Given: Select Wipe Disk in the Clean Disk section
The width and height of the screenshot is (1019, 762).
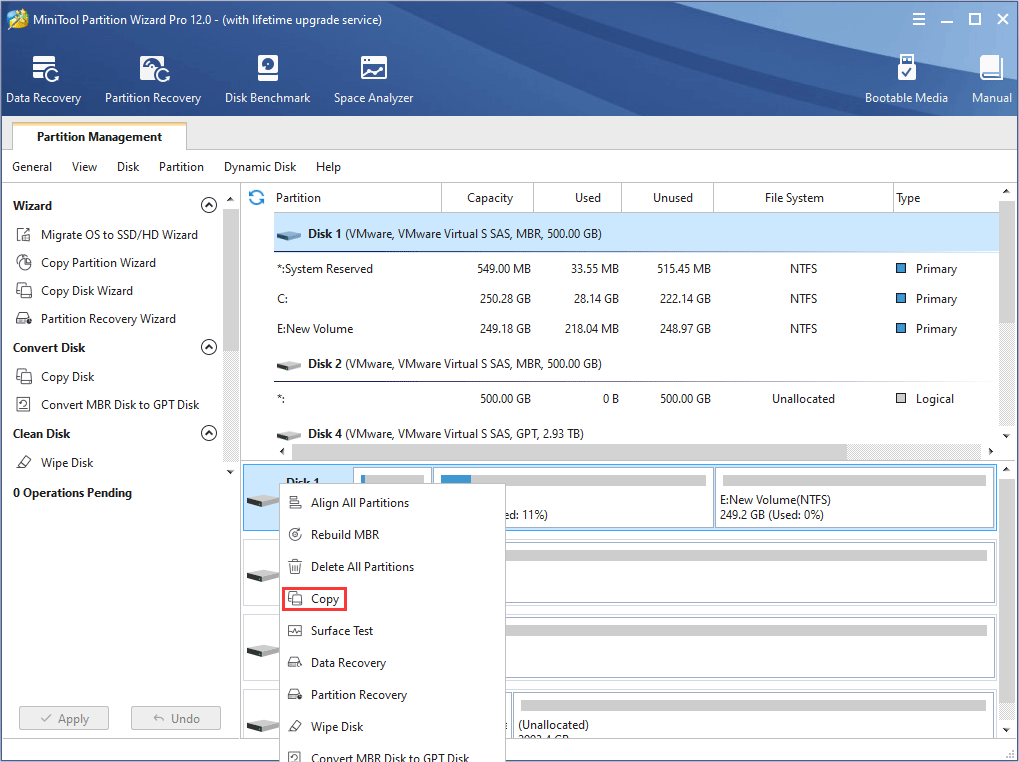Looking at the screenshot, I should [x=67, y=463].
